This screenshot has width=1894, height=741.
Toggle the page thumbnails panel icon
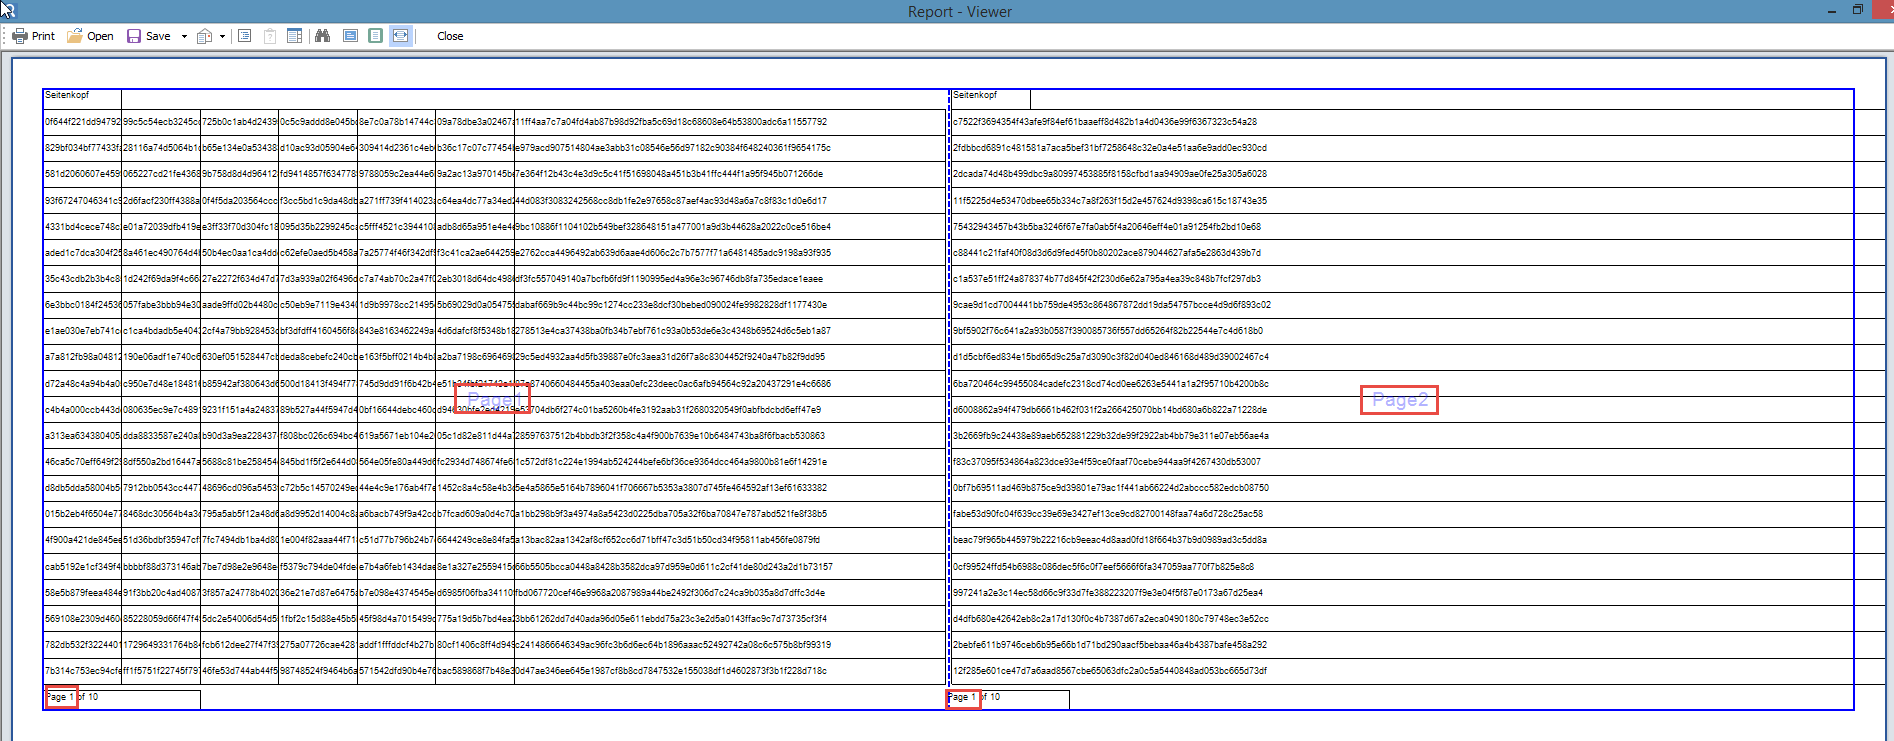click(x=295, y=36)
